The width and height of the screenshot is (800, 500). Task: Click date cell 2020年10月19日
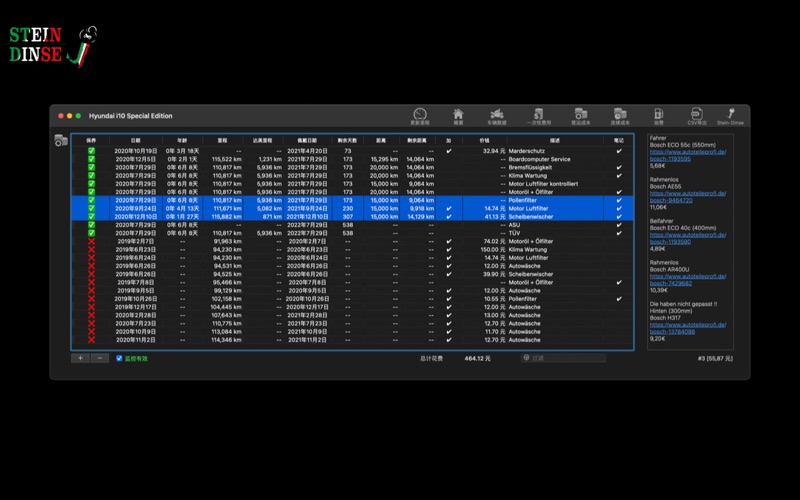[x=135, y=151]
